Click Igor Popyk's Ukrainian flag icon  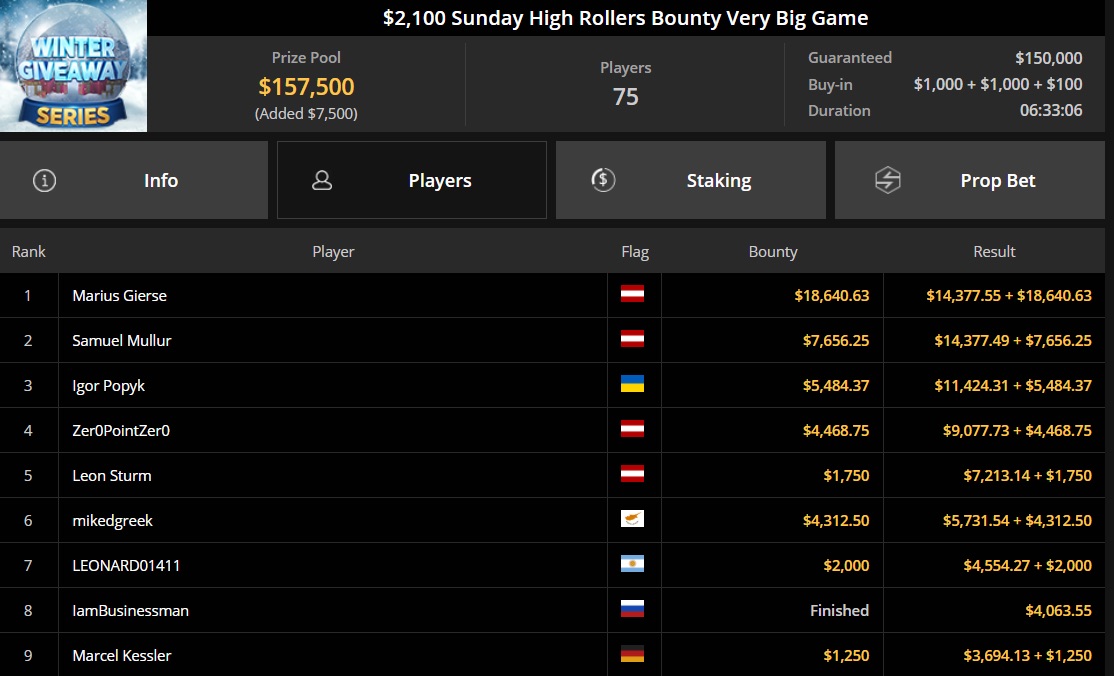point(632,384)
